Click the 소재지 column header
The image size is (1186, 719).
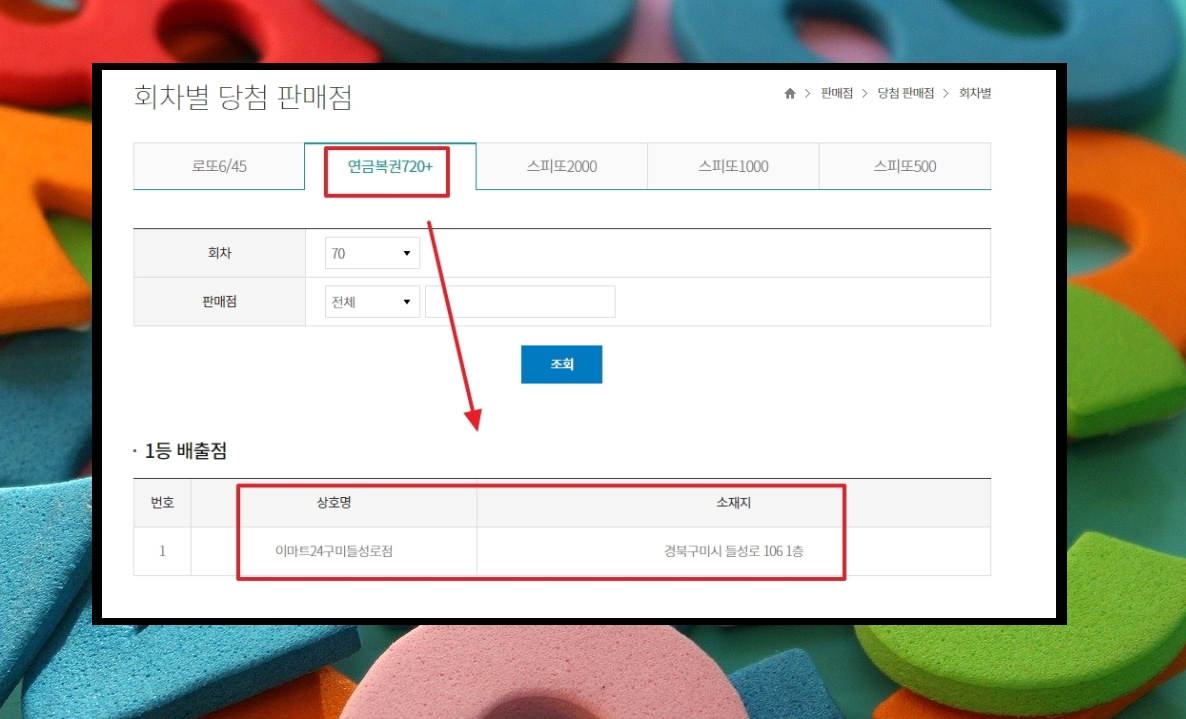point(734,503)
